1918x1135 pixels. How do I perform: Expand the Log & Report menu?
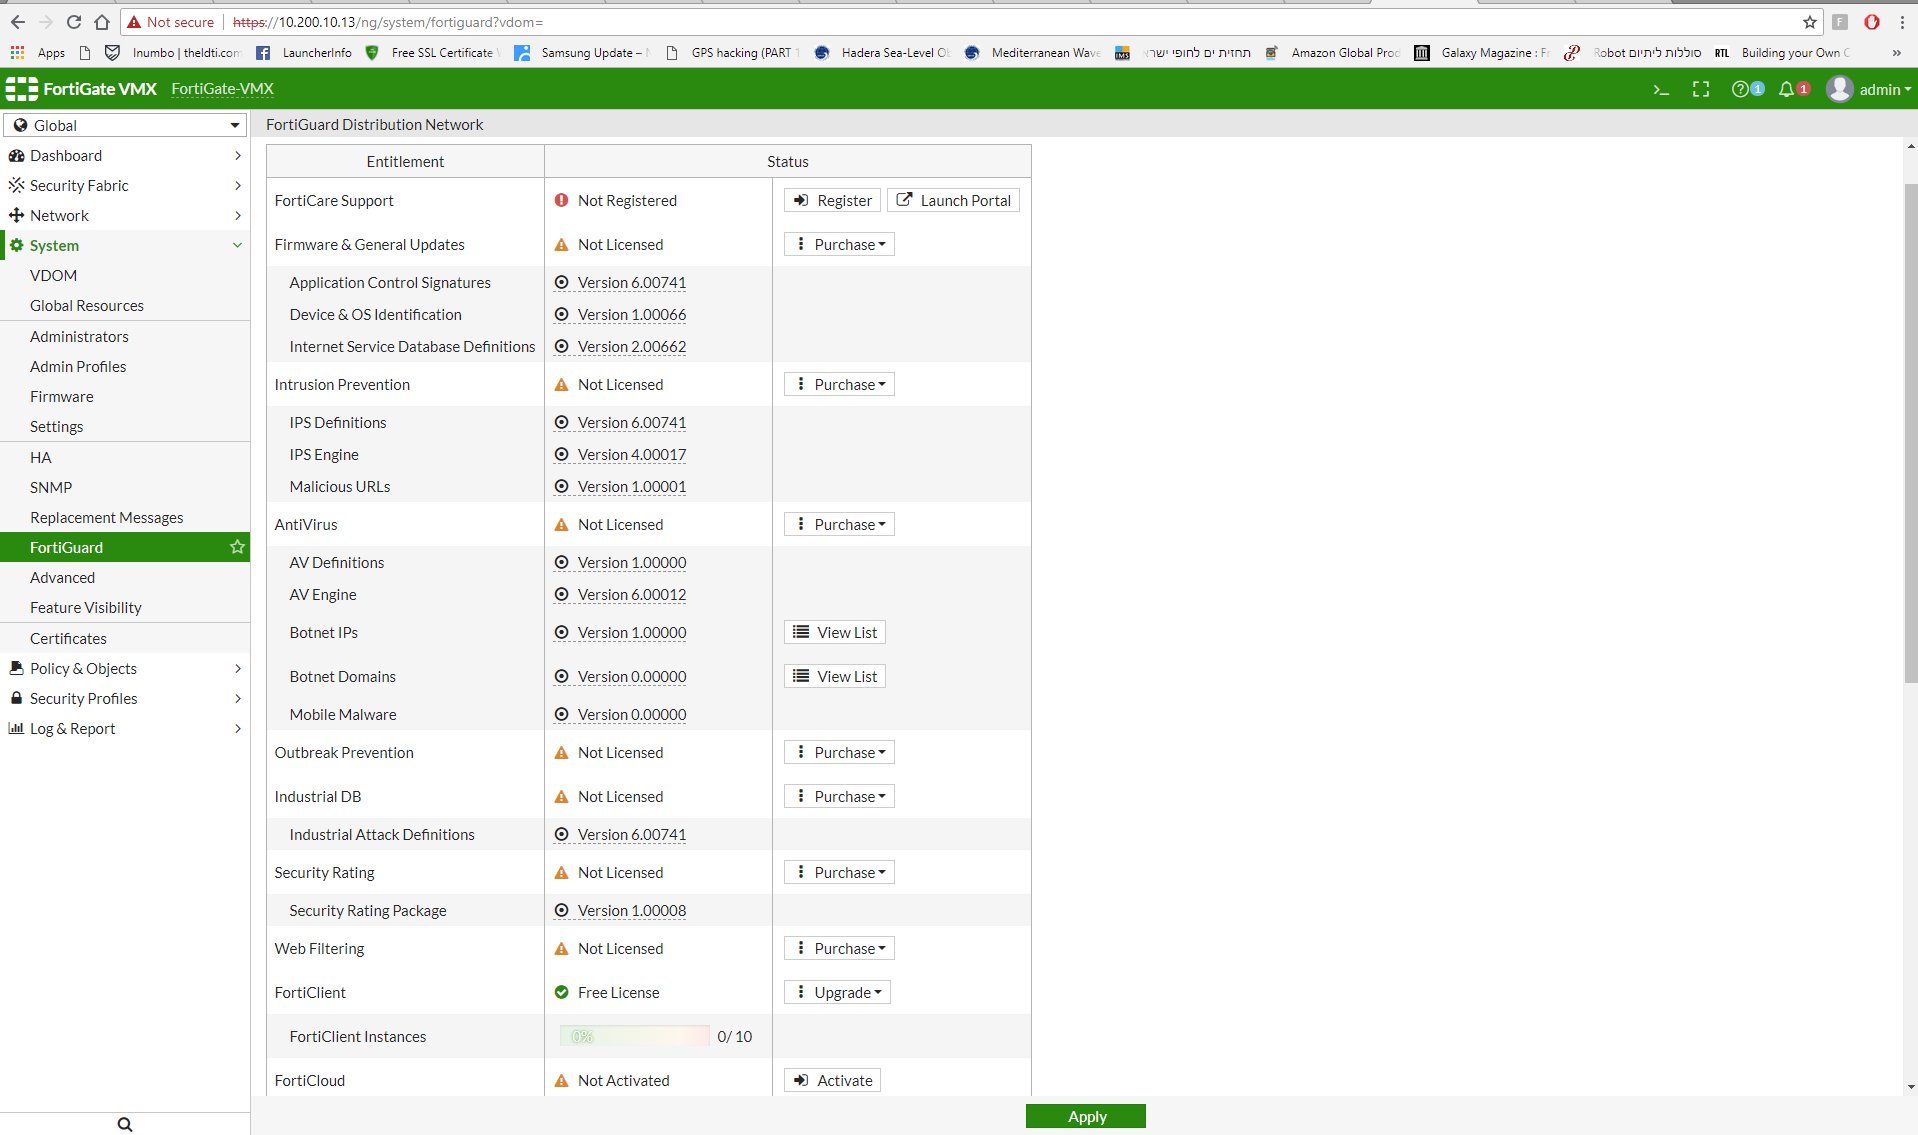[x=125, y=728]
